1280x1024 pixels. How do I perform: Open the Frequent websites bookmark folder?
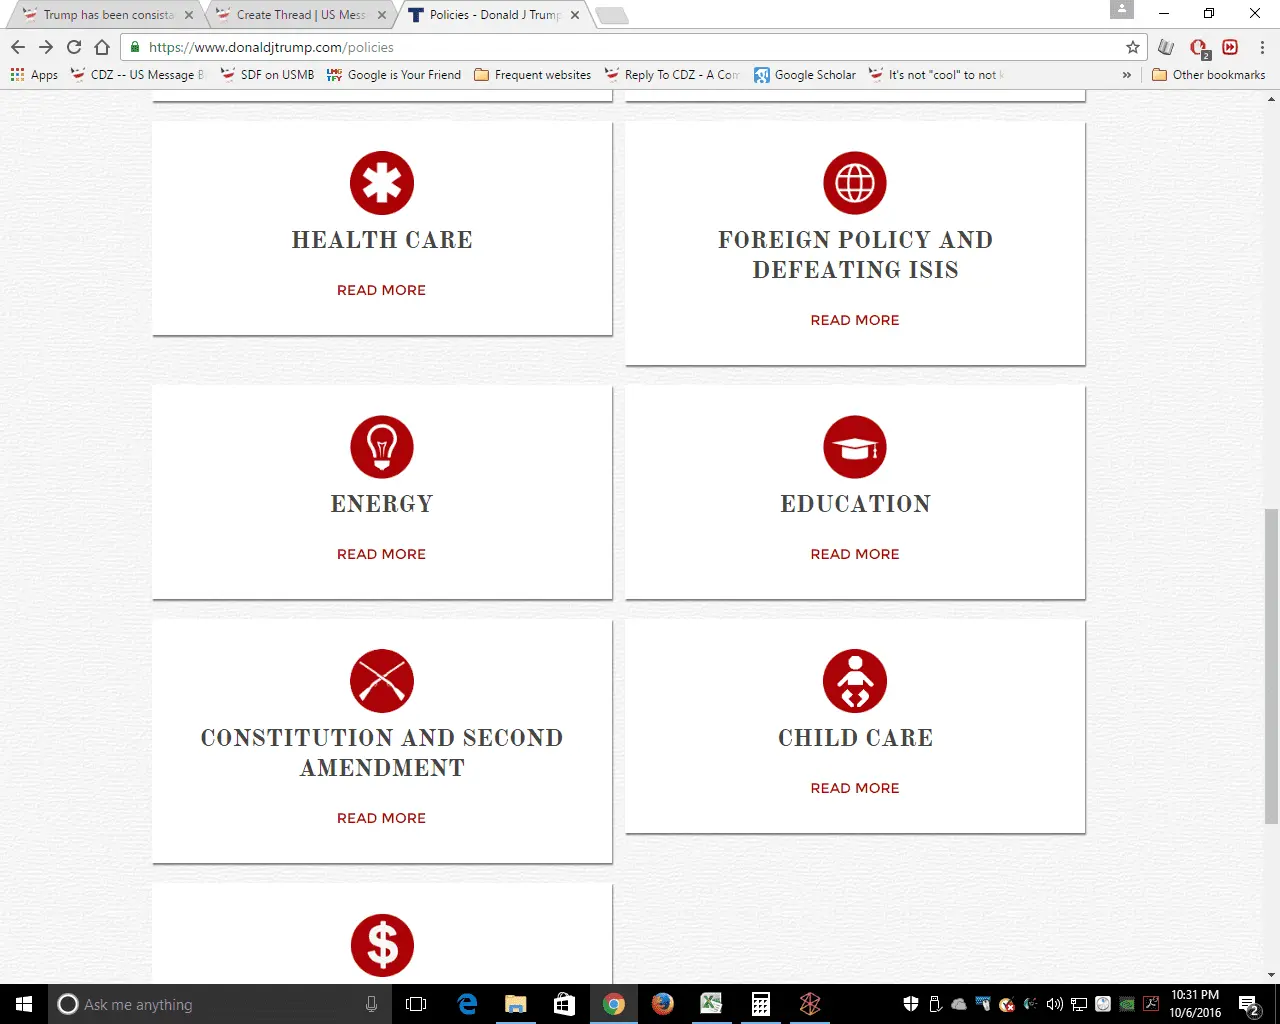click(x=532, y=75)
